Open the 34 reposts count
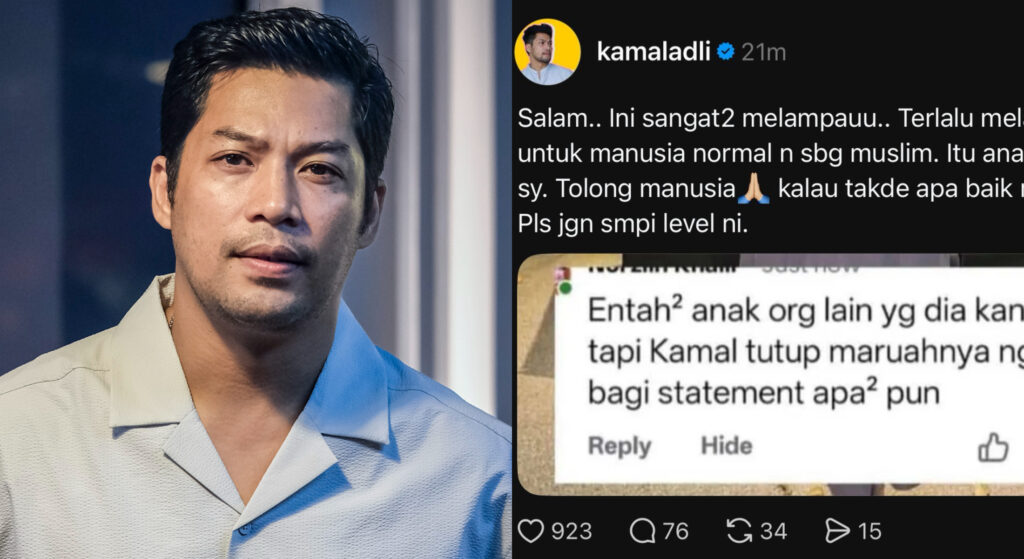This screenshot has width=1024, height=559. [x=773, y=532]
